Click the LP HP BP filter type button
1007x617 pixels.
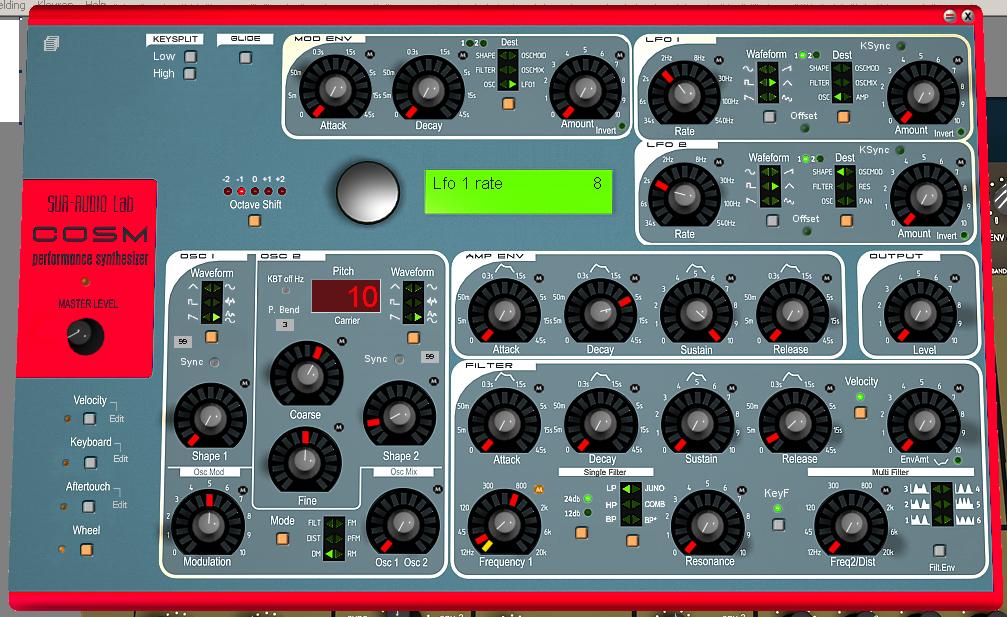pyautogui.click(x=632, y=541)
